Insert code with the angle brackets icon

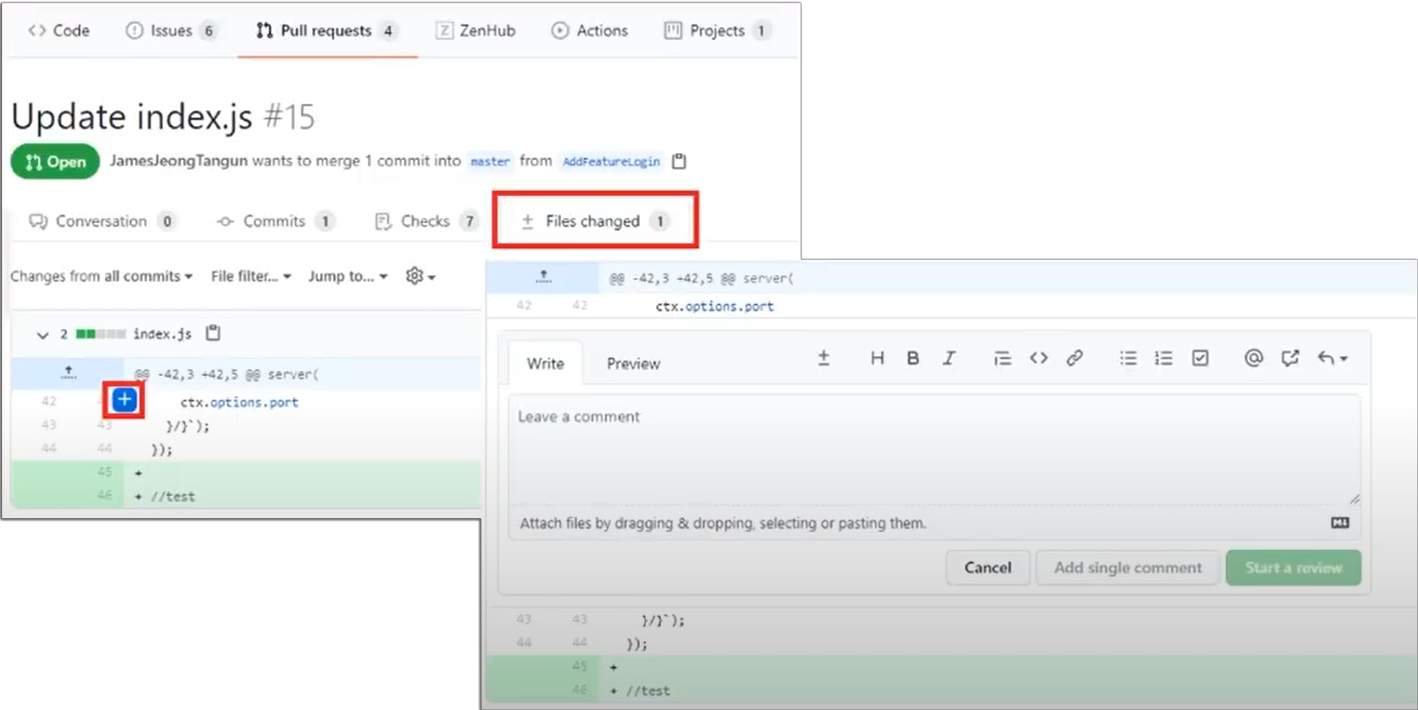1039,358
